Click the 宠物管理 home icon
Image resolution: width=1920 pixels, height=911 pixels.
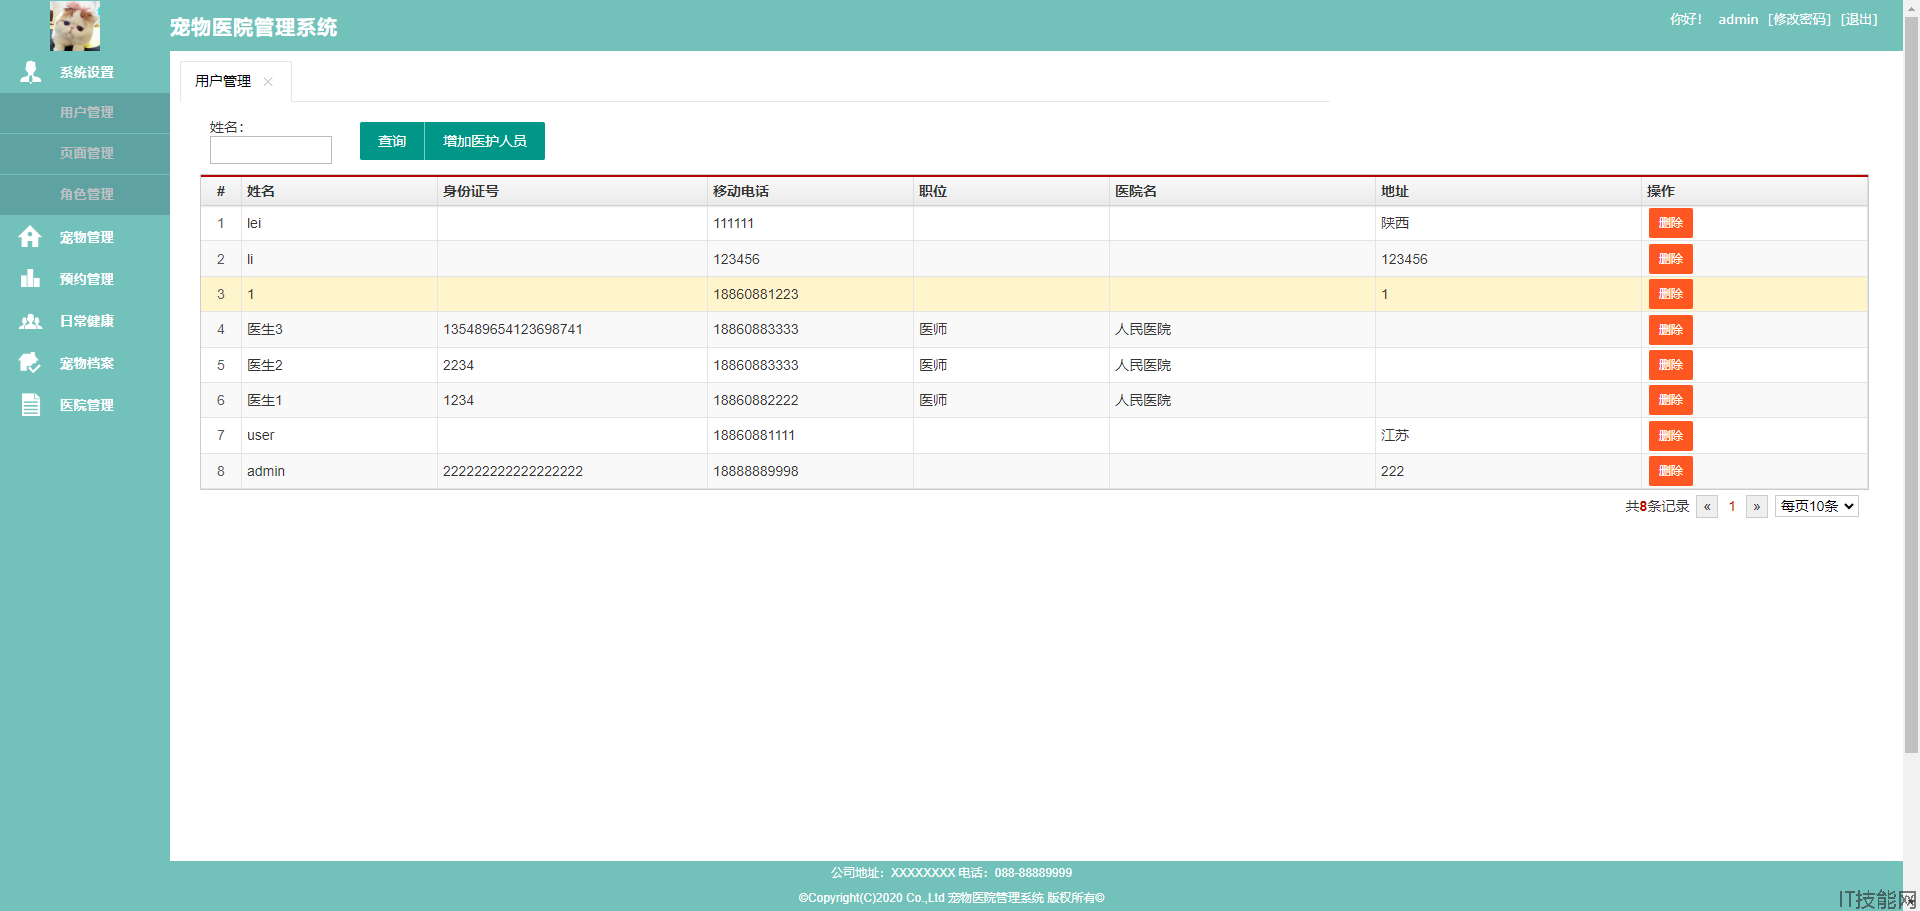click(30, 237)
